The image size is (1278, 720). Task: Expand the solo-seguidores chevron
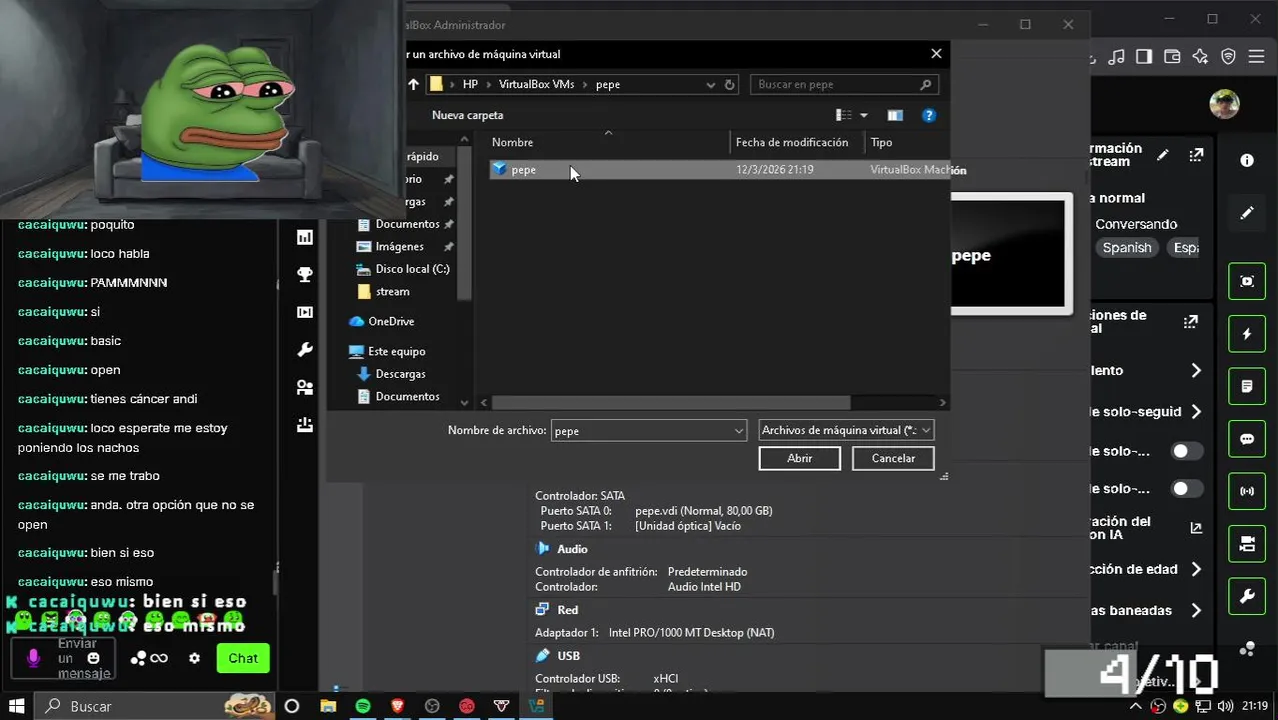(1196, 411)
